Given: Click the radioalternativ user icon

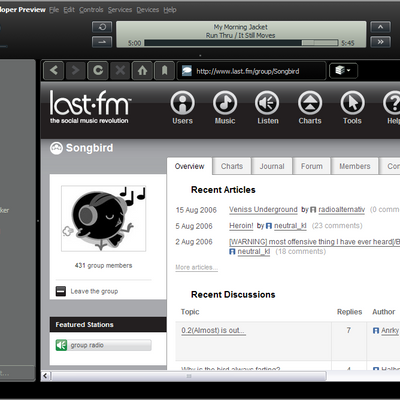Looking at the screenshot, I should pyautogui.click(x=313, y=210).
